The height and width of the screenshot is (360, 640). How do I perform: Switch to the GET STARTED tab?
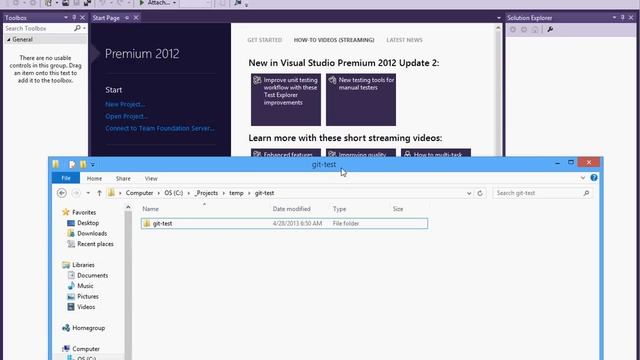[x=264, y=40]
